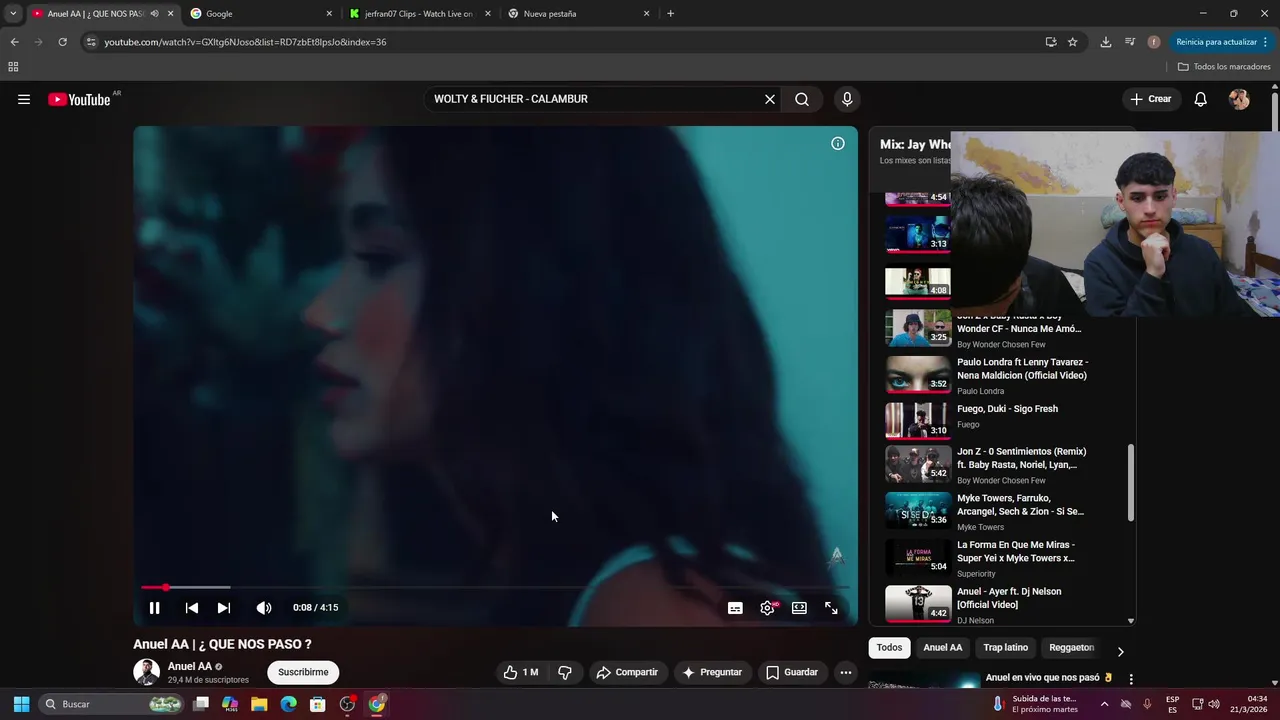
Task: Open Anuel AA channel name link
Action: point(190,666)
